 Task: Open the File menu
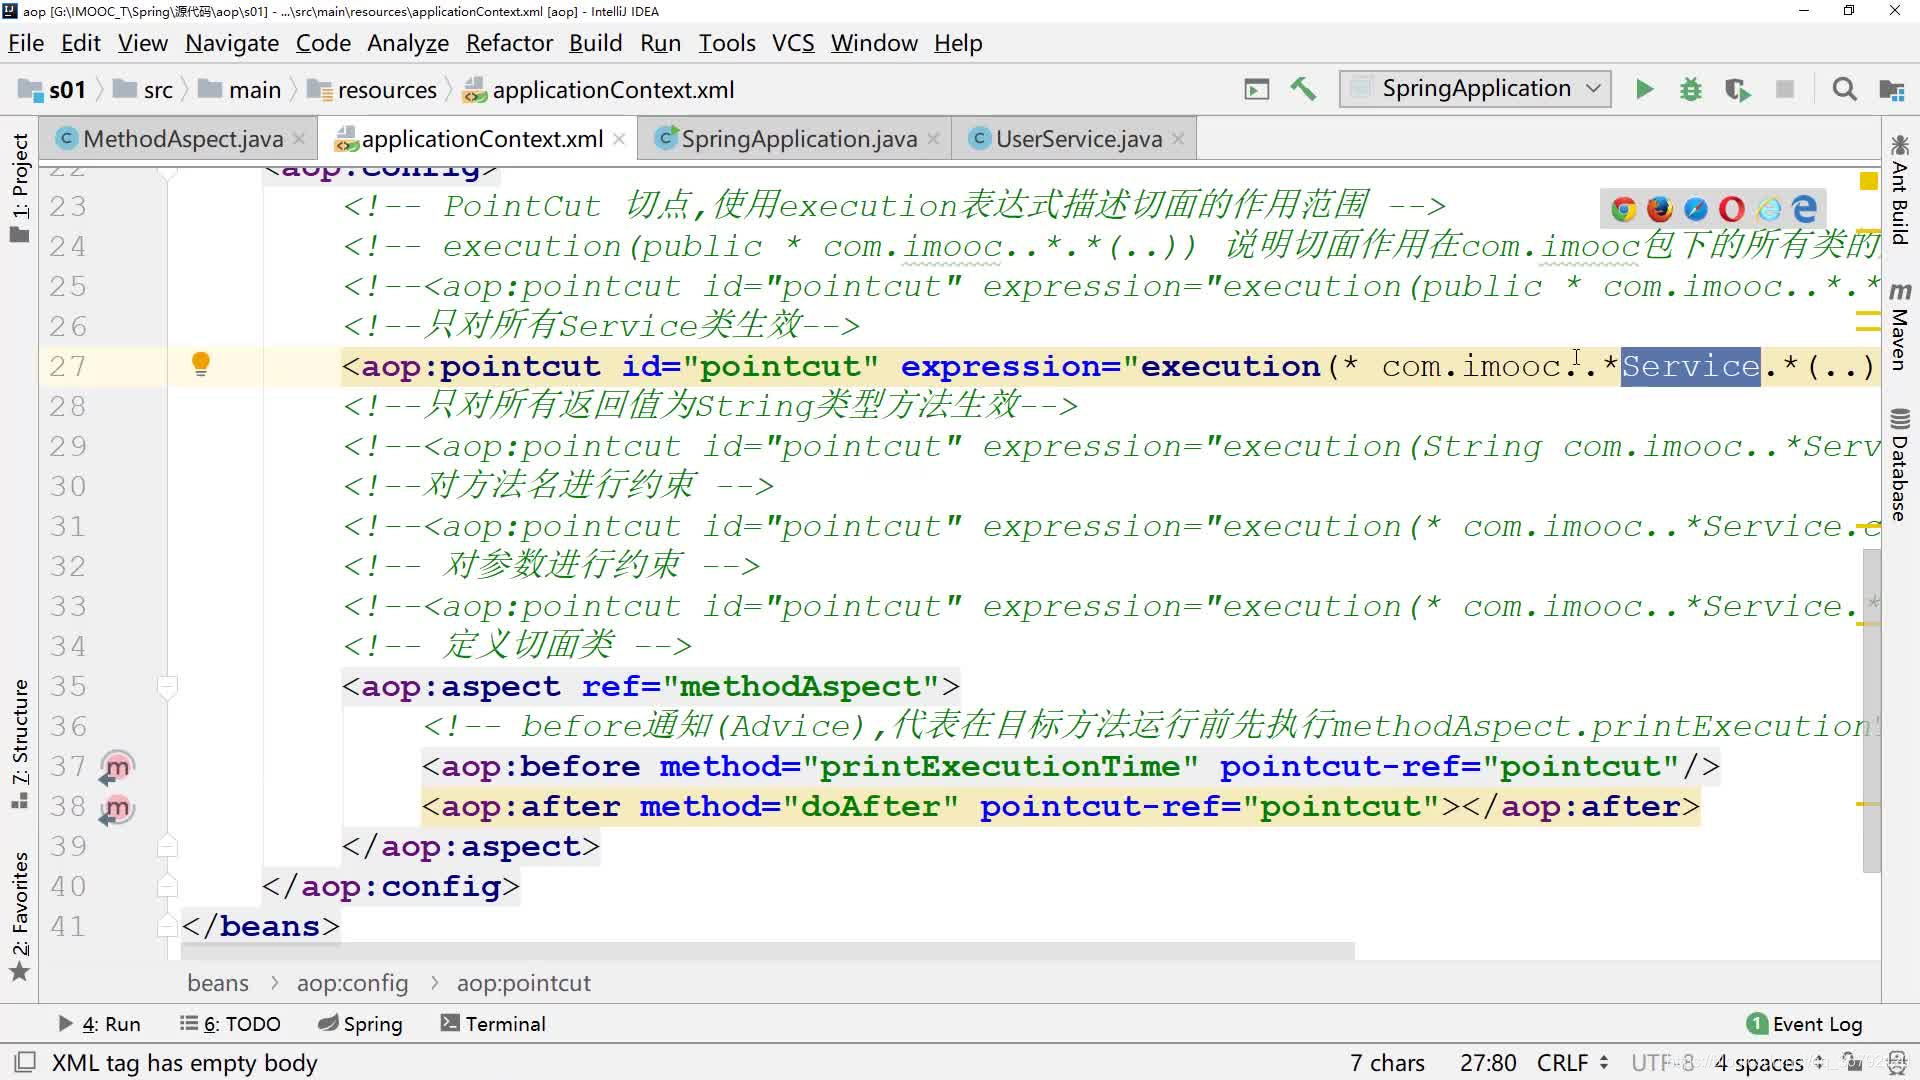pos(26,43)
